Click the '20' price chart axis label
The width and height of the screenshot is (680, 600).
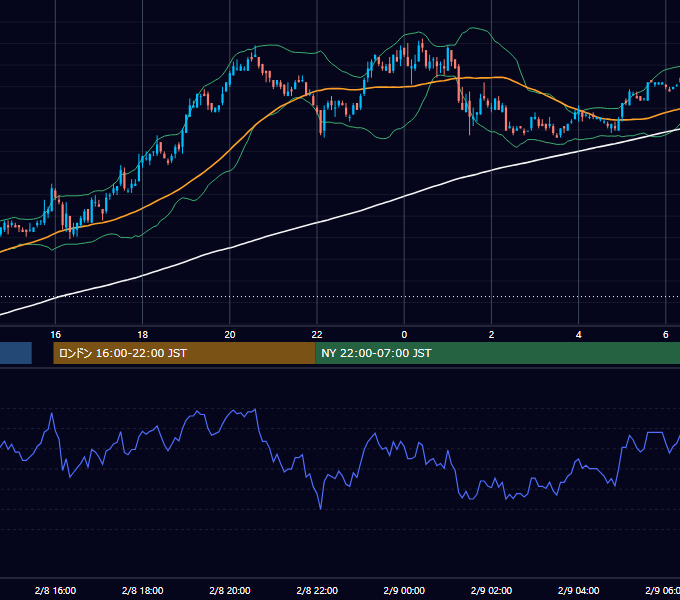tap(230, 335)
